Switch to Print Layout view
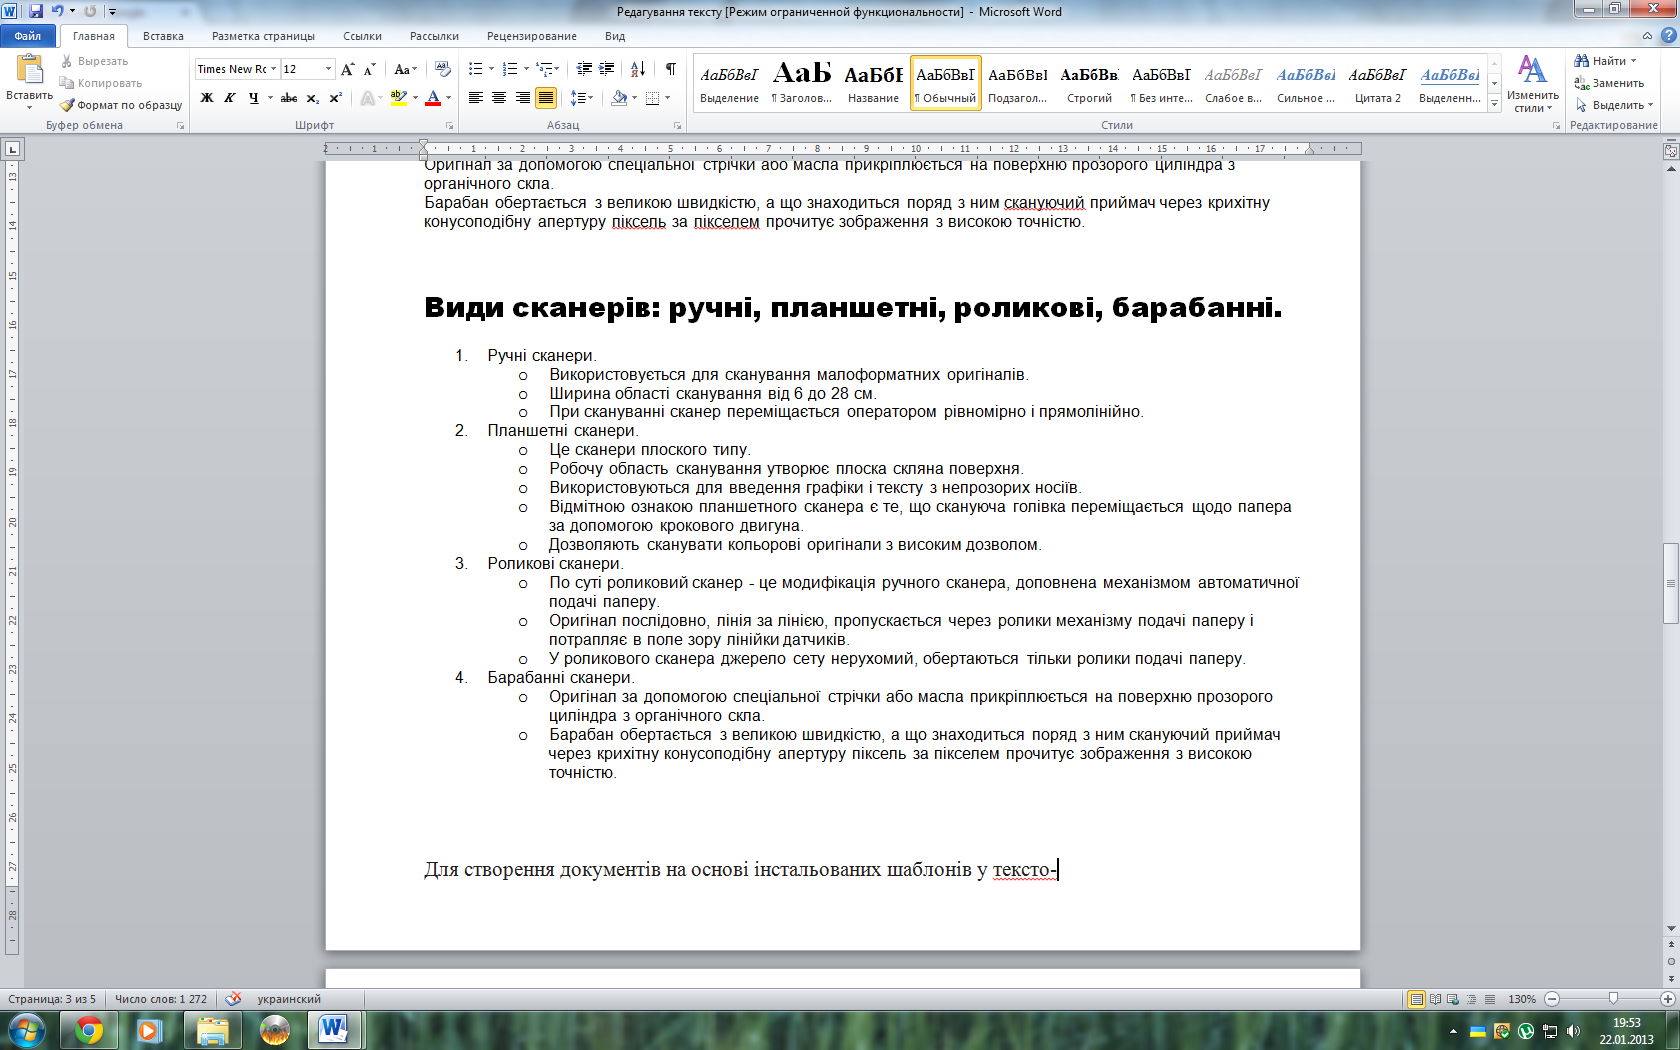This screenshot has height=1050, width=1680. pyautogui.click(x=1416, y=999)
